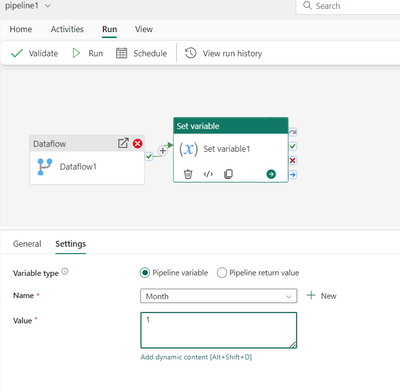Screen dimensions: 400x392
Task: Open the View ribbon tab
Action: point(144,29)
